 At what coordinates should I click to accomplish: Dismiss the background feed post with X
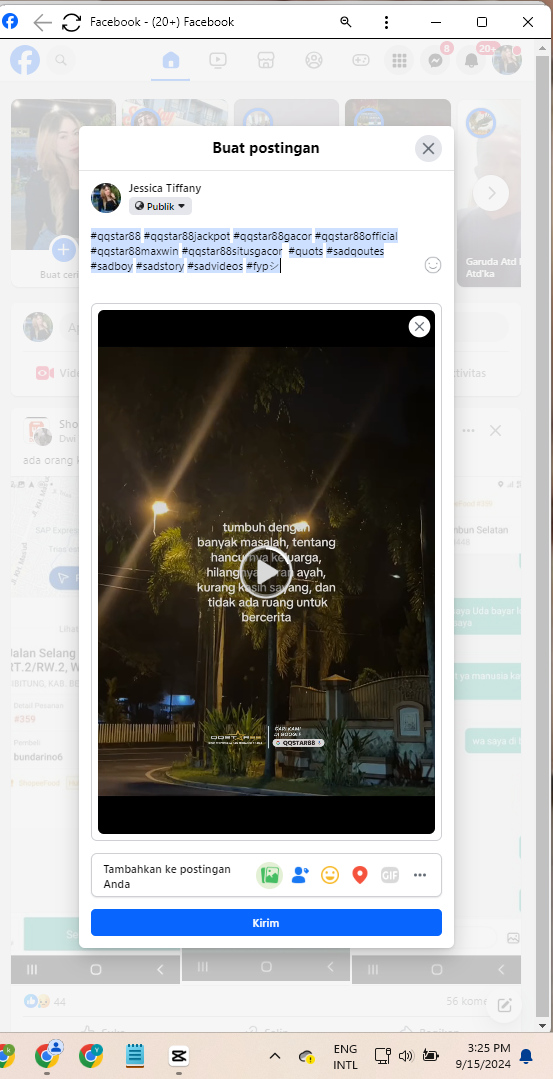click(x=495, y=431)
